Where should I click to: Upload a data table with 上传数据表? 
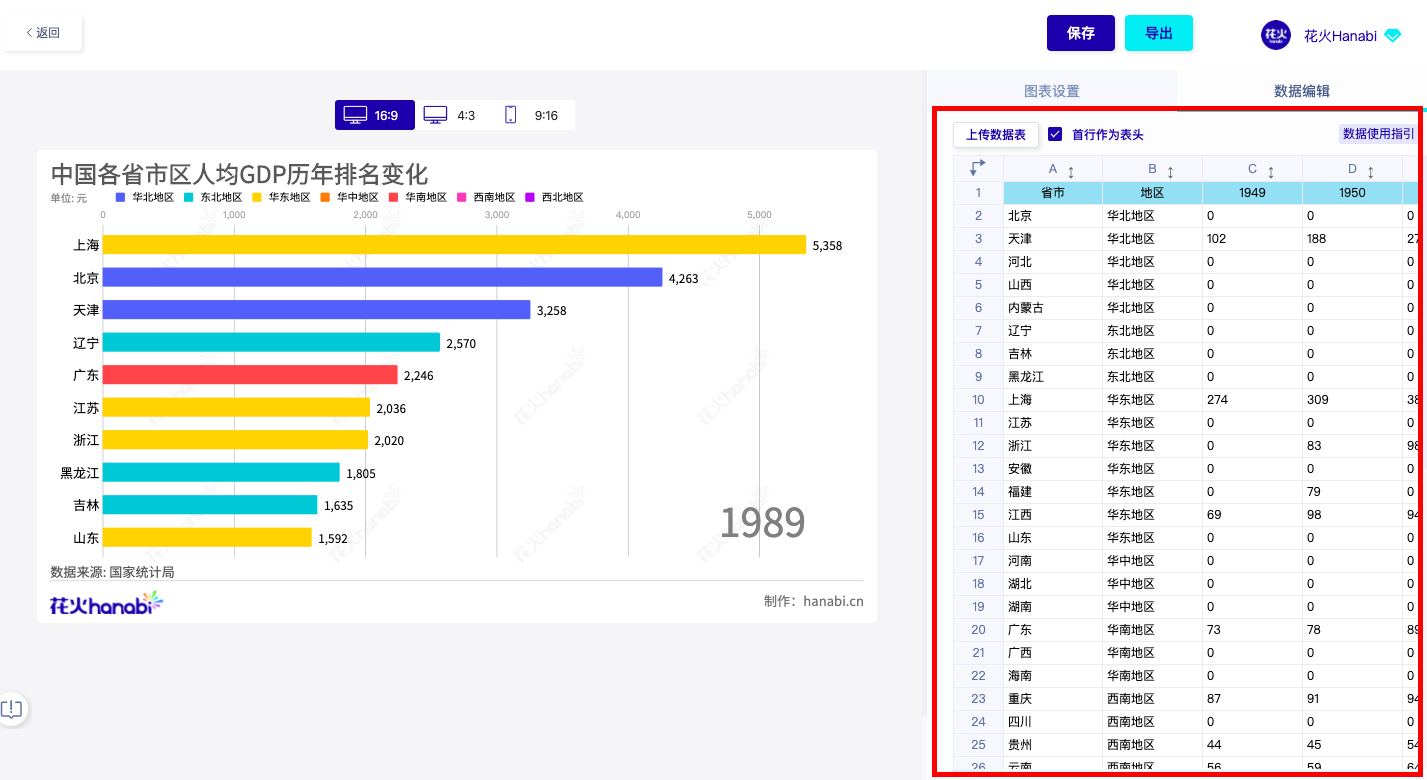click(x=996, y=134)
